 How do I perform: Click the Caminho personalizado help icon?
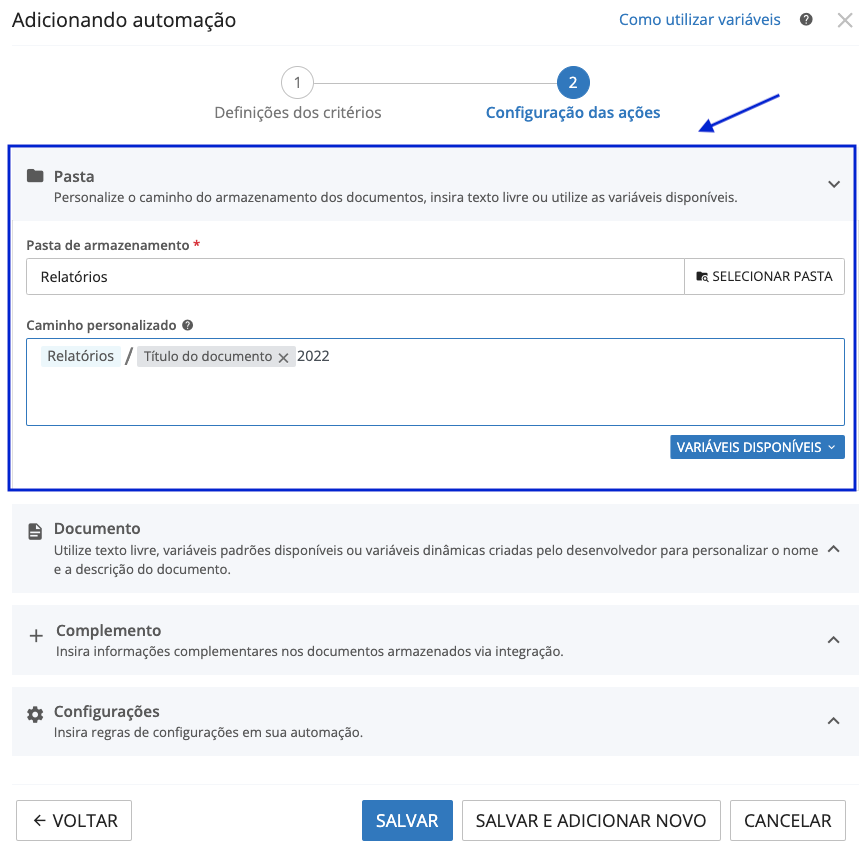click(x=188, y=325)
